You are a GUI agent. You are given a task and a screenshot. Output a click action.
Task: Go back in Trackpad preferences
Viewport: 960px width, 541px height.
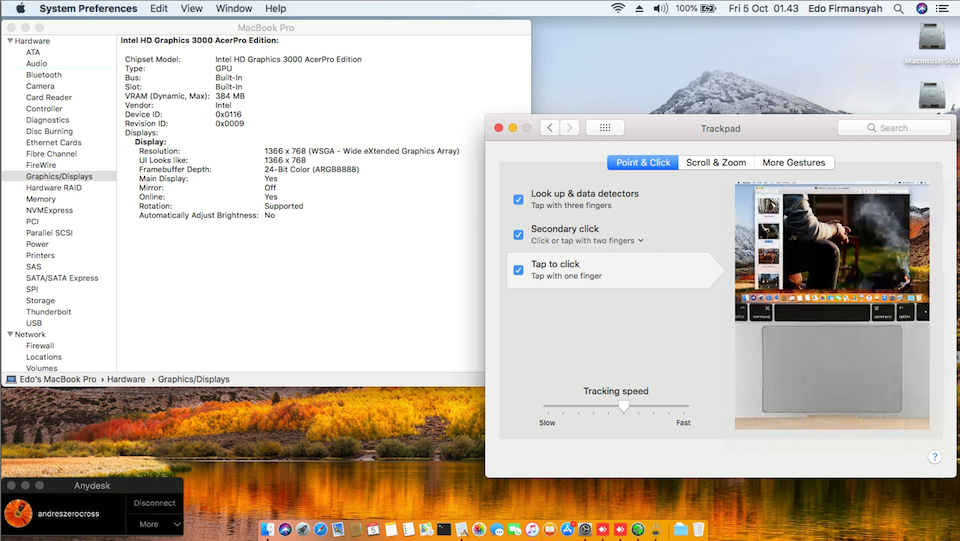(x=550, y=127)
